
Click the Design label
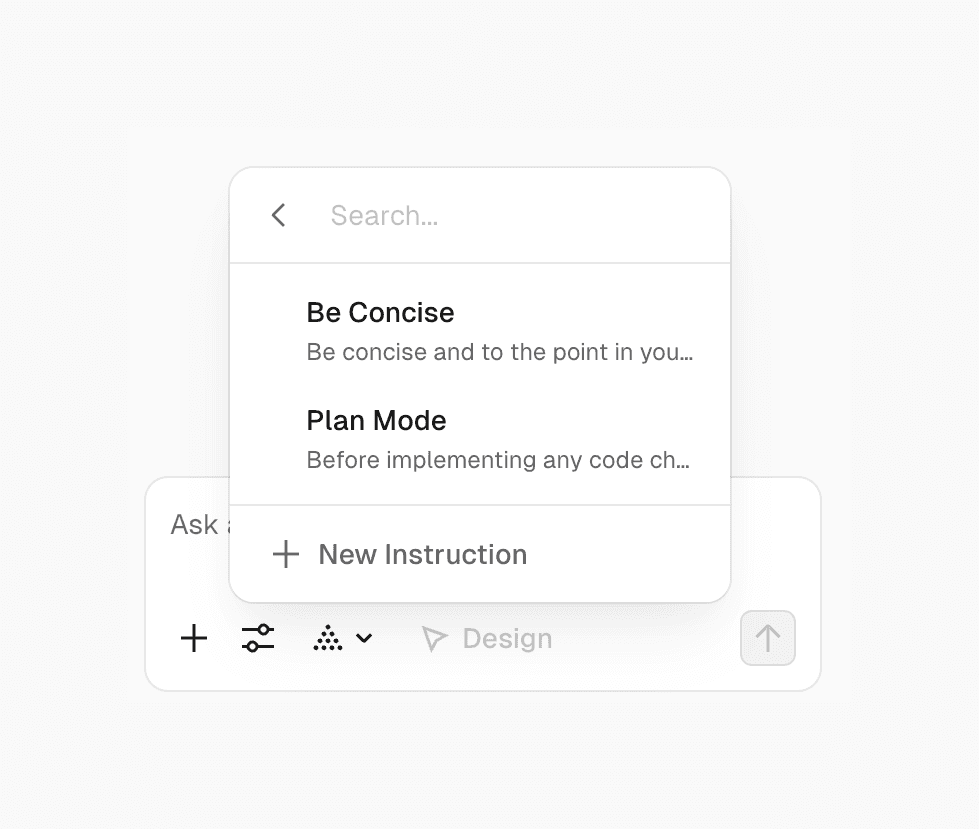point(505,638)
